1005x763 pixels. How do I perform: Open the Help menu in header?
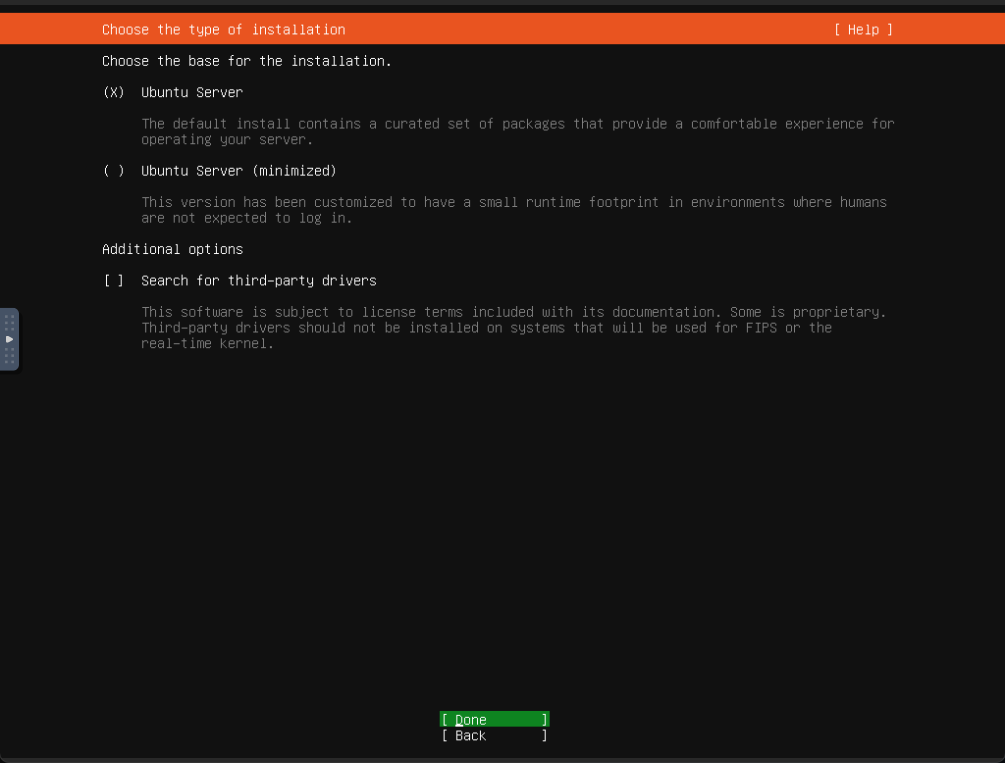point(863,29)
